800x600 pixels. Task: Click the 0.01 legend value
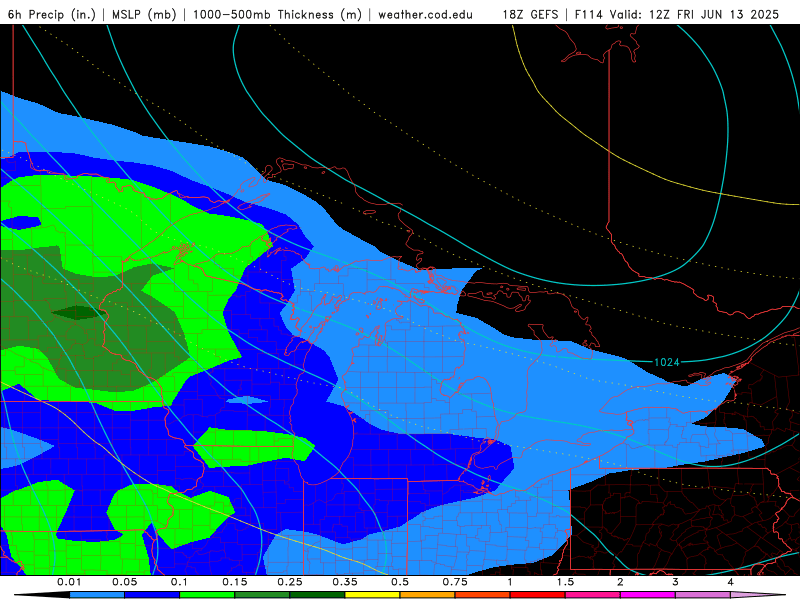pos(69,582)
